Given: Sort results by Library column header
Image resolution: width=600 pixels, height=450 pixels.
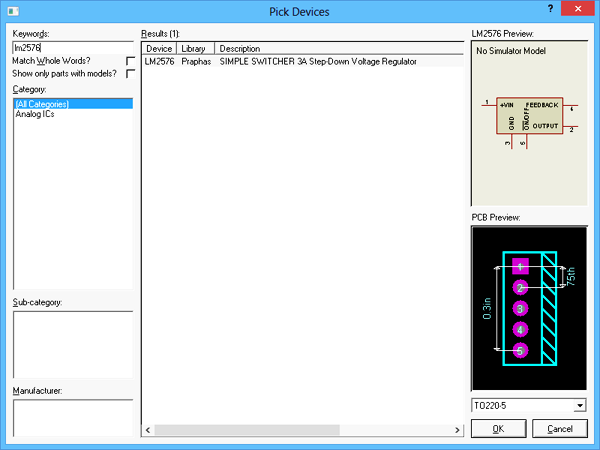Looking at the screenshot, I should [196, 49].
